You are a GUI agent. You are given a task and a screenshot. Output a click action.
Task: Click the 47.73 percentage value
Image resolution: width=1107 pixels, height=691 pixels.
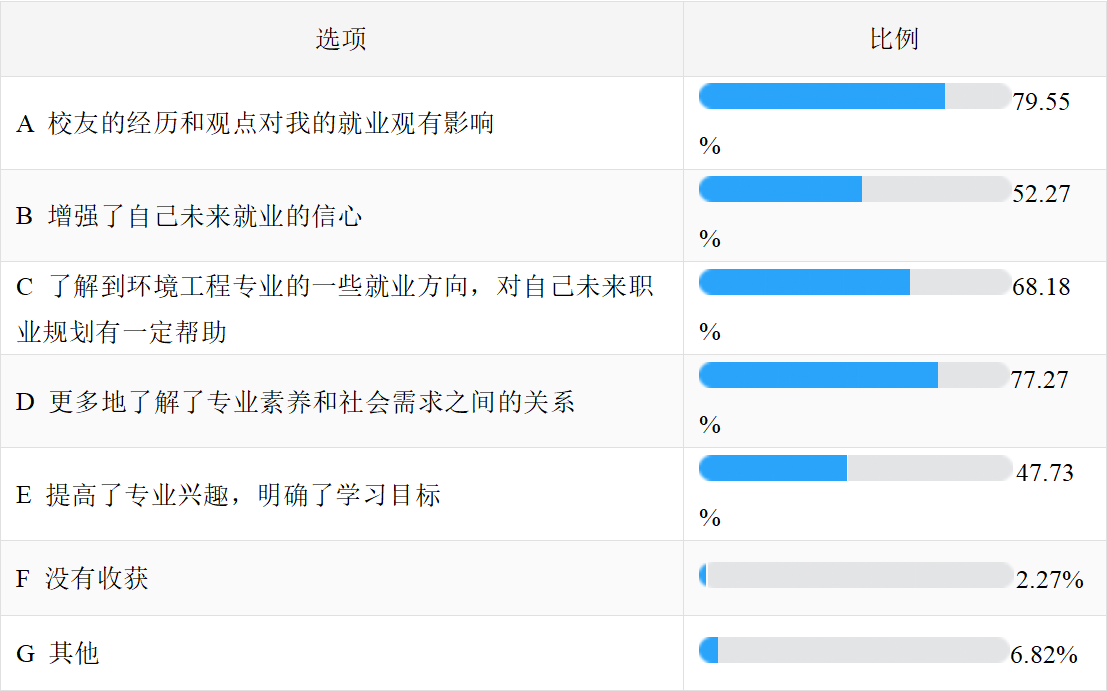click(x=1045, y=473)
